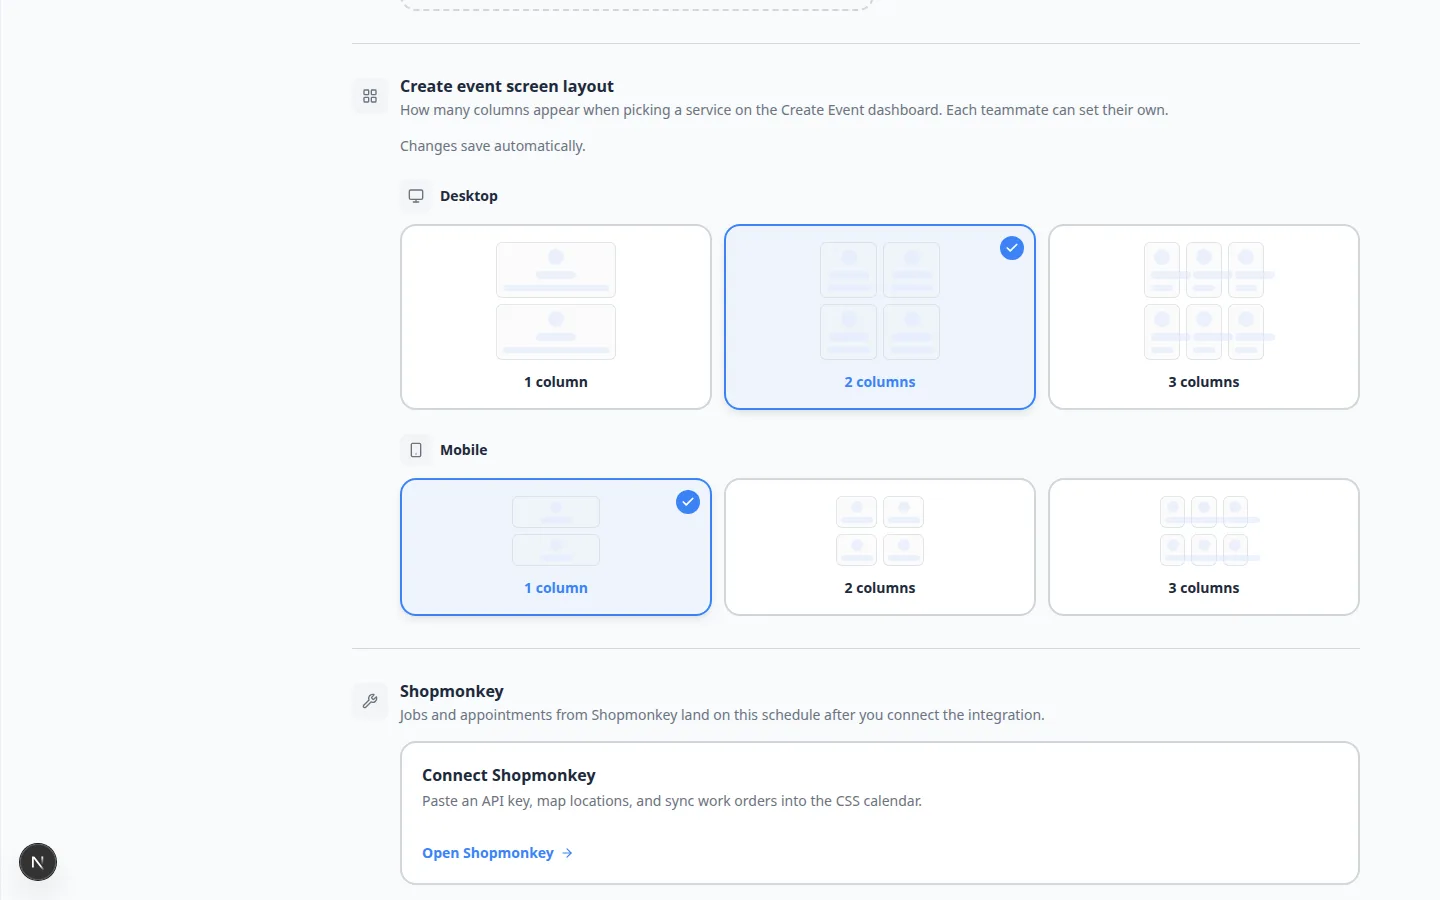Open Shopmonkey link
Screen dimensions: 1440x900
(497, 853)
